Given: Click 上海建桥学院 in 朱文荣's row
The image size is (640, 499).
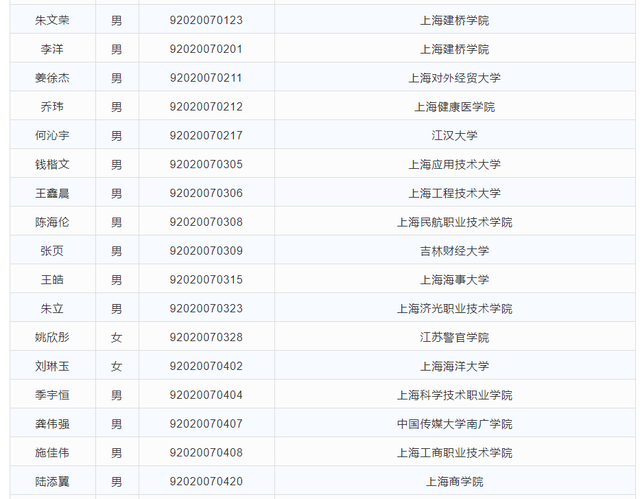Looking at the screenshot, I should click(455, 20).
